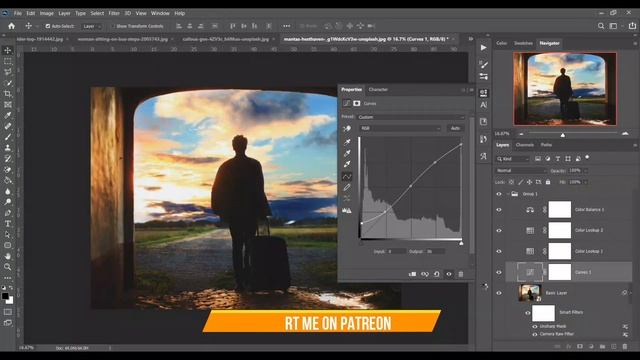The image size is (640, 360).
Task: Toggle Show Transform Controls checkbox
Action: (113, 26)
